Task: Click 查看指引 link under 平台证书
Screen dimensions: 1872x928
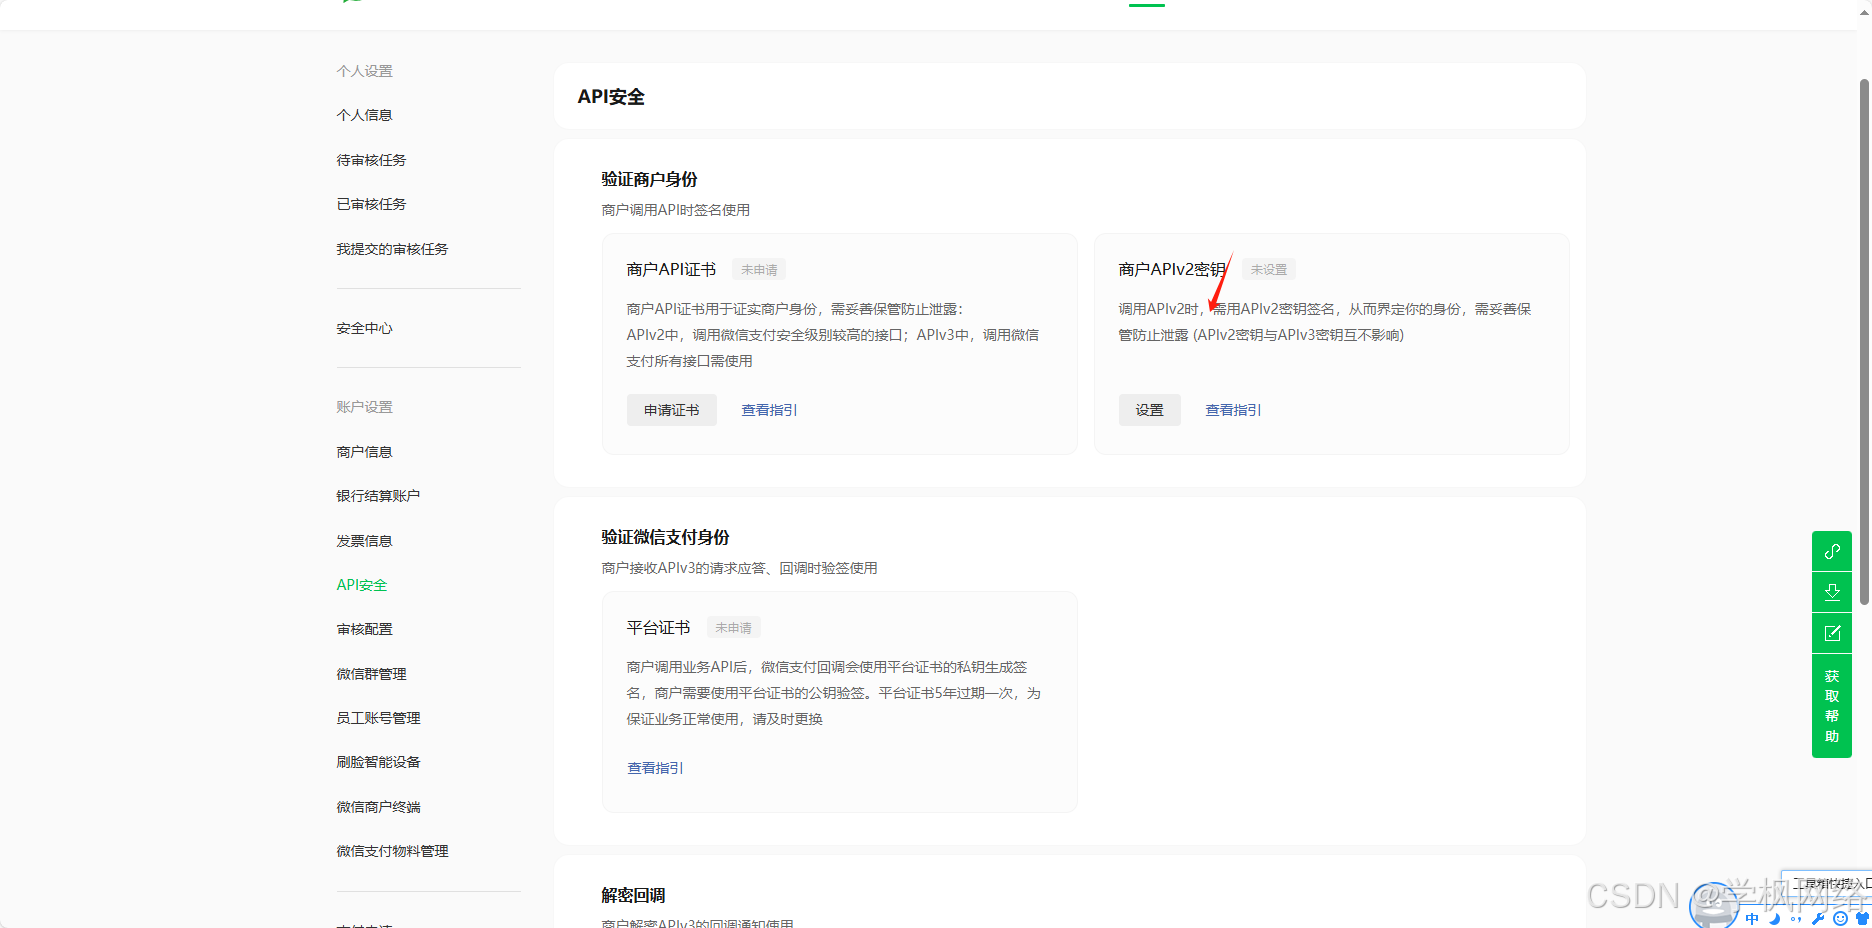Action: pos(655,768)
